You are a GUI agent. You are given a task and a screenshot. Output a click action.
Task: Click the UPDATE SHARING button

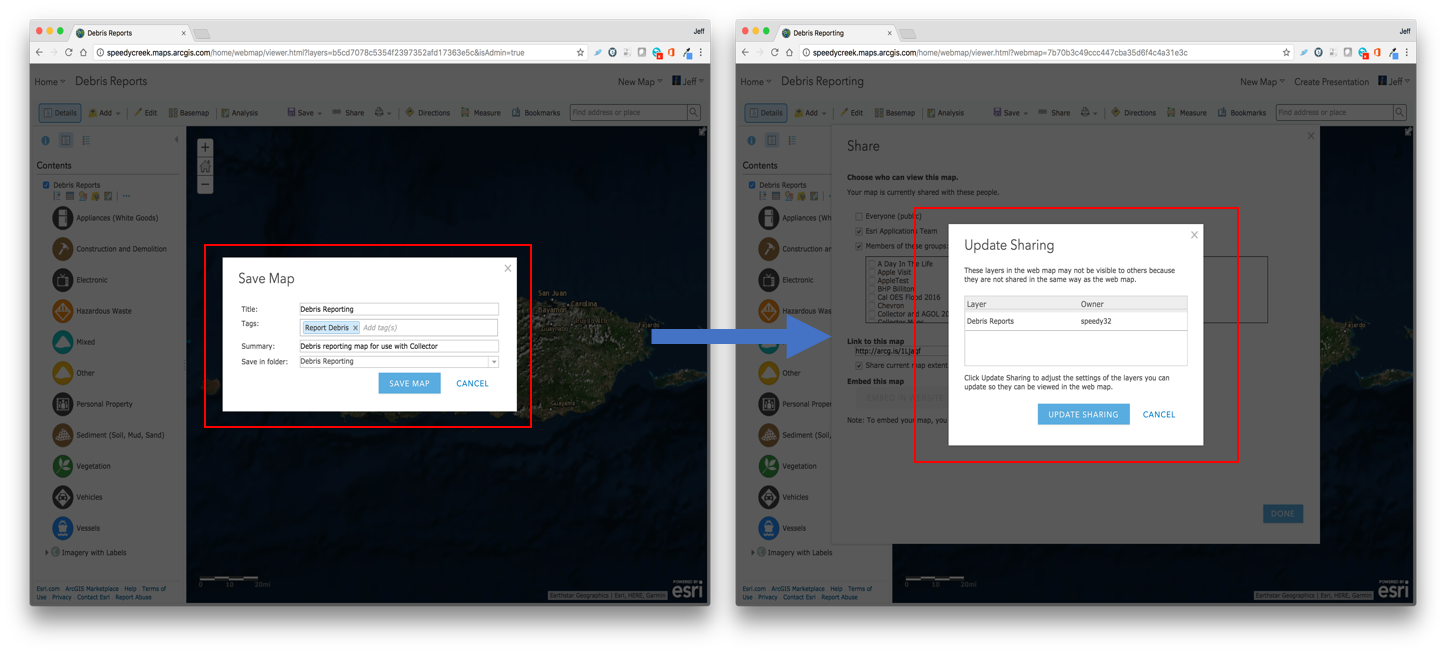coord(1083,414)
